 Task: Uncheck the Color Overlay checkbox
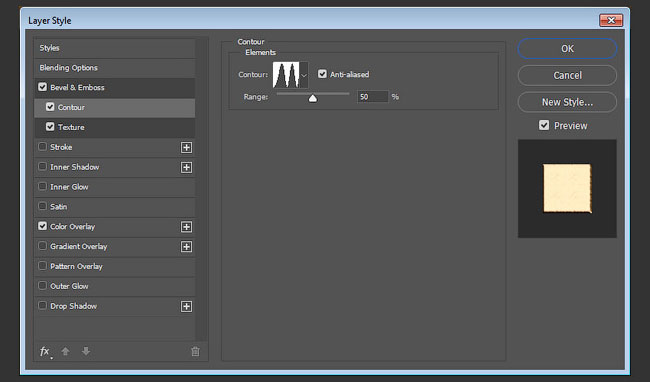[x=42, y=226]
